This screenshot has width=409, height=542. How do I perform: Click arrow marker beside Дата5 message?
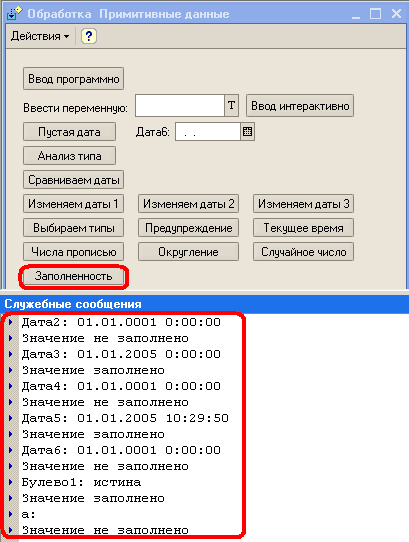[11, 418]
